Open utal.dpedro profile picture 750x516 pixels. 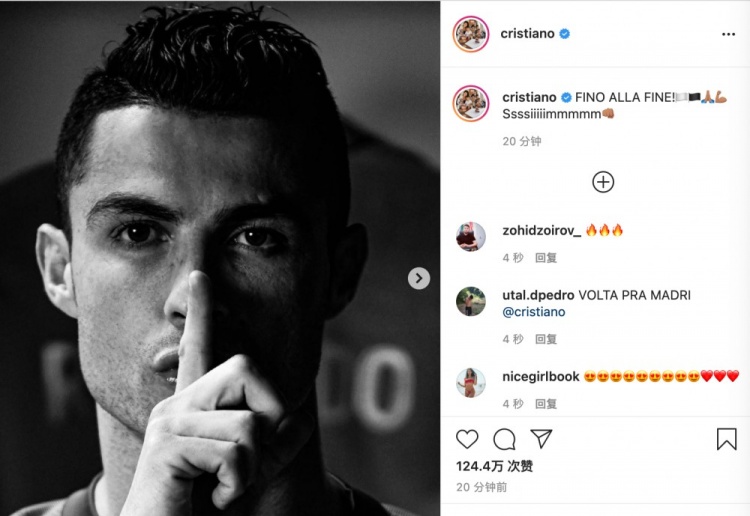(x=471, y=301)
